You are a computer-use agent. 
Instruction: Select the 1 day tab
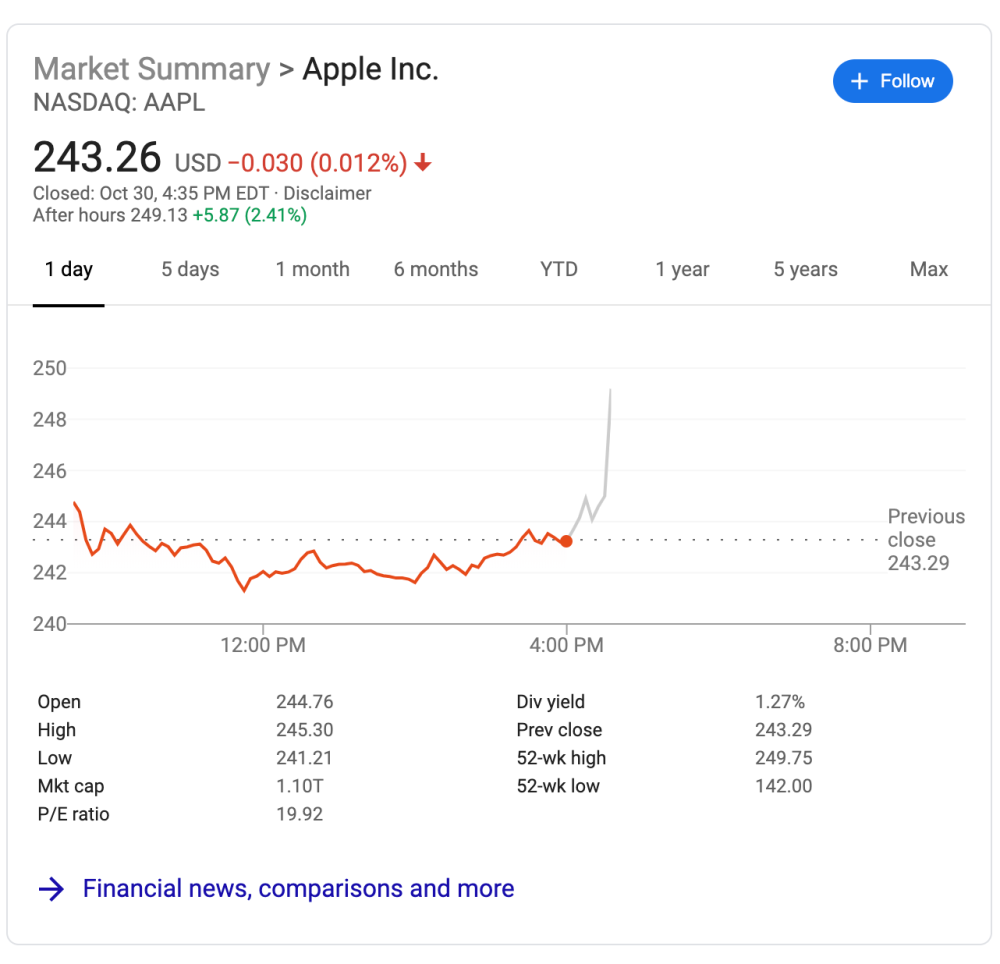coord(68,269)
